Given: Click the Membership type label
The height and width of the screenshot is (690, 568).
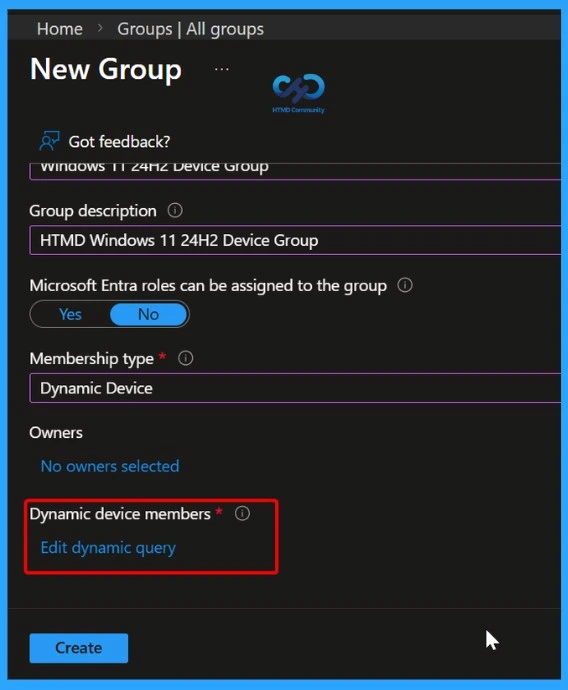Looking at the screenshot, I should point(92,359).
